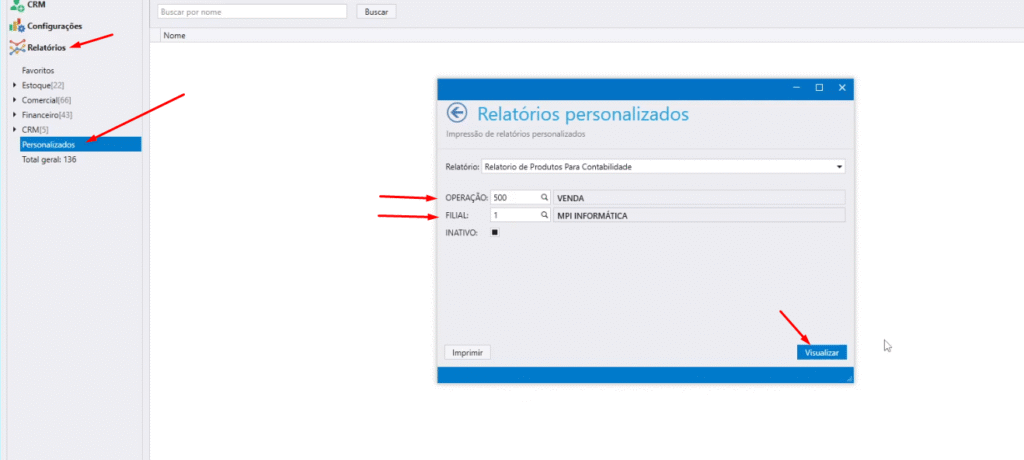Click the Relatórios graph icon
The image size is (1024, 460).
(x=16, y=47)
